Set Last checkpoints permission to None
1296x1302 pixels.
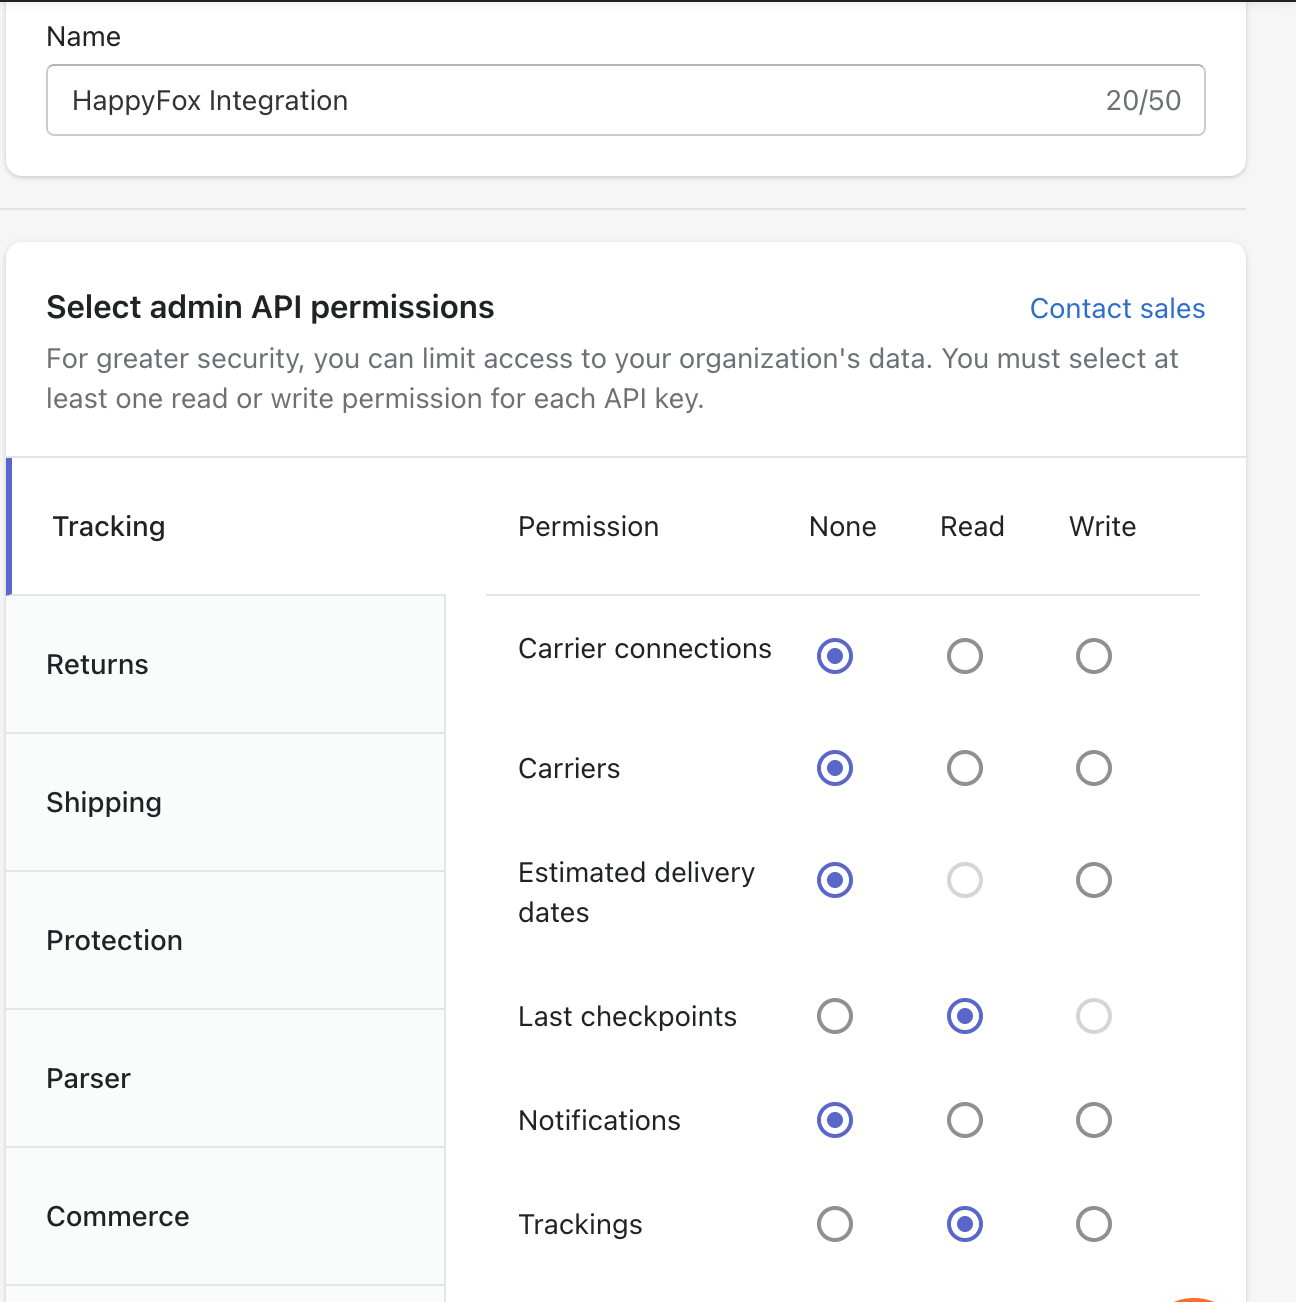[x=834, y=1017]
